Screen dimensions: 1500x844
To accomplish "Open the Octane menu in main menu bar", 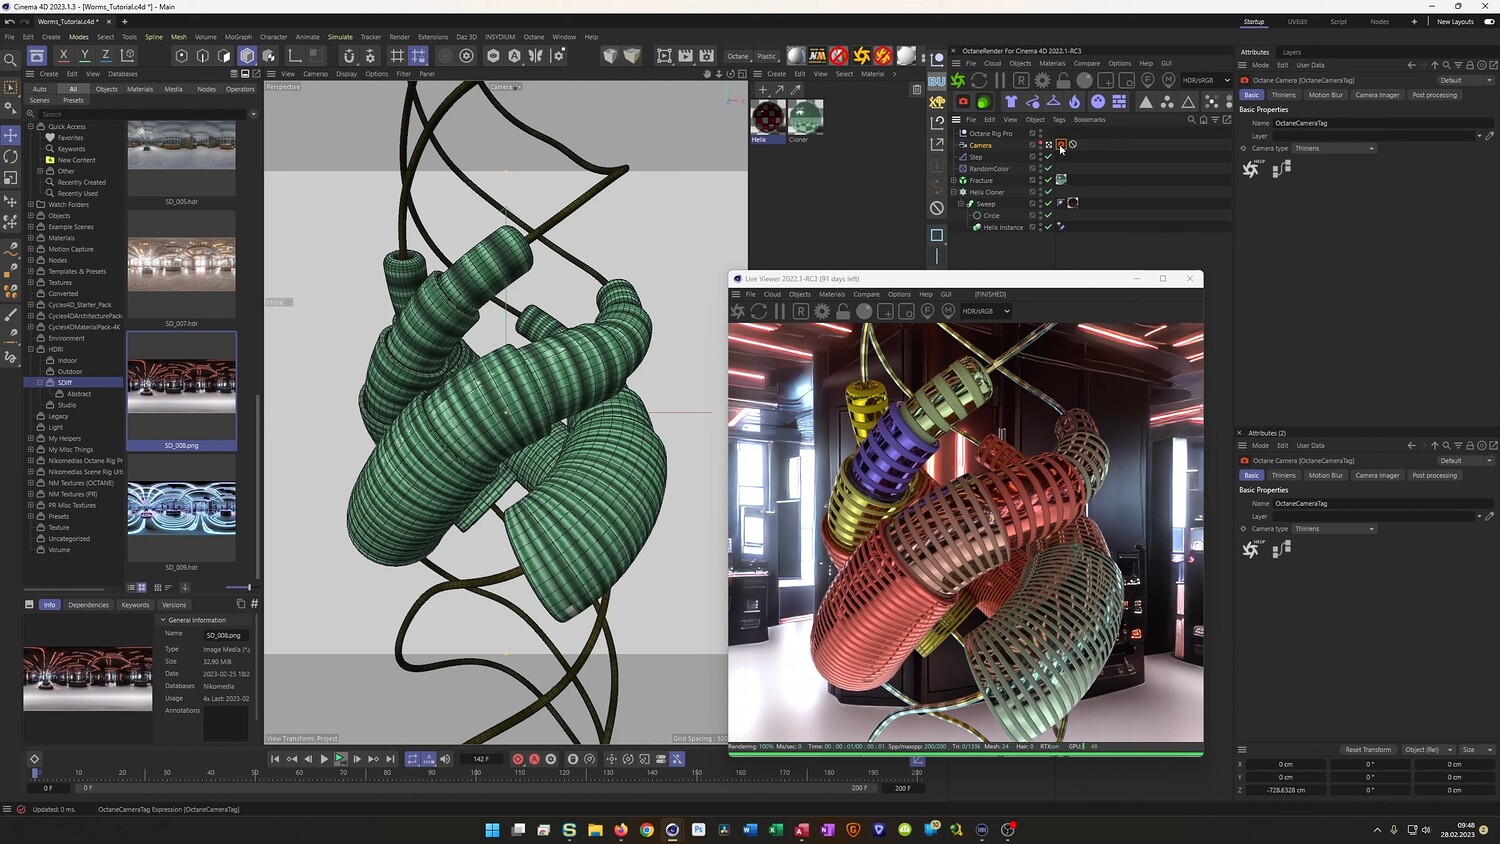I will (534, 37).
